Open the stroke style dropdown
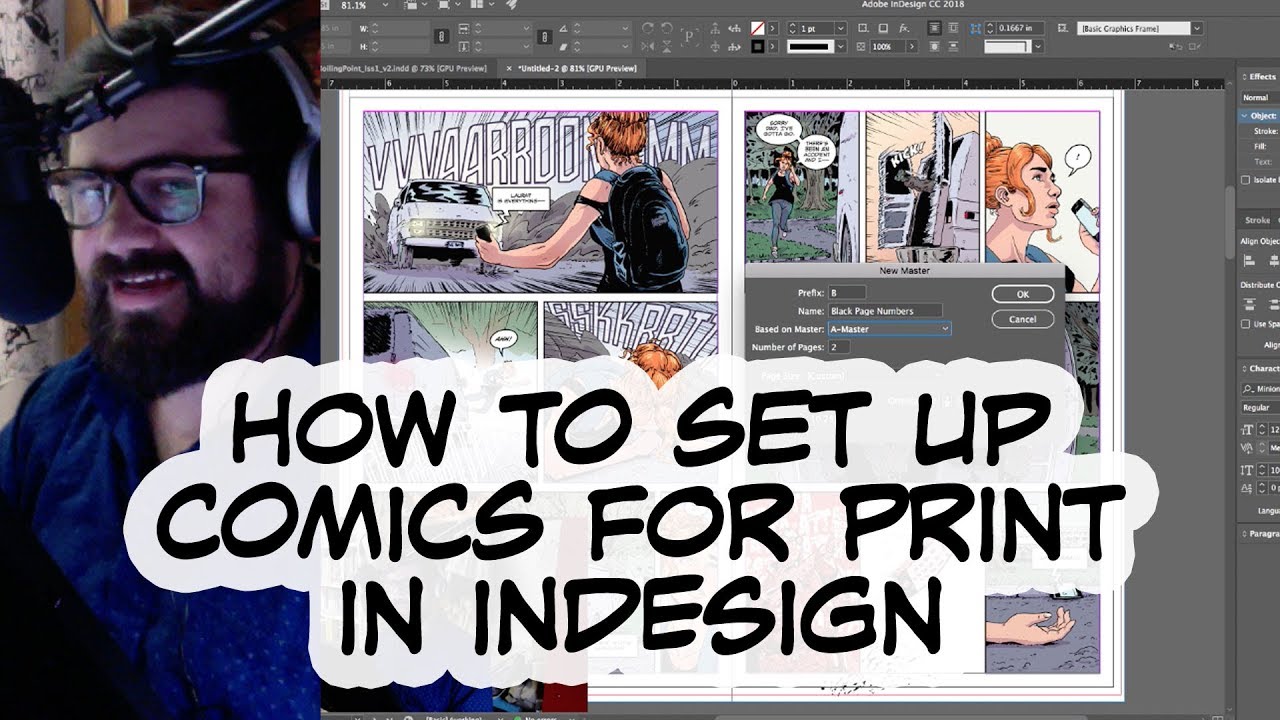 840,47
